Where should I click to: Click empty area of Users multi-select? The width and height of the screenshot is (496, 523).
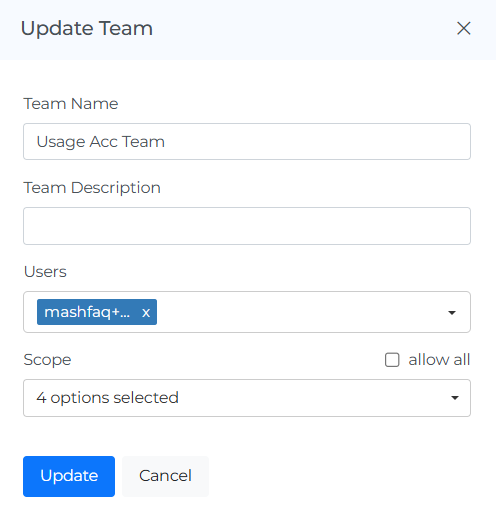[x=300, y=312]
